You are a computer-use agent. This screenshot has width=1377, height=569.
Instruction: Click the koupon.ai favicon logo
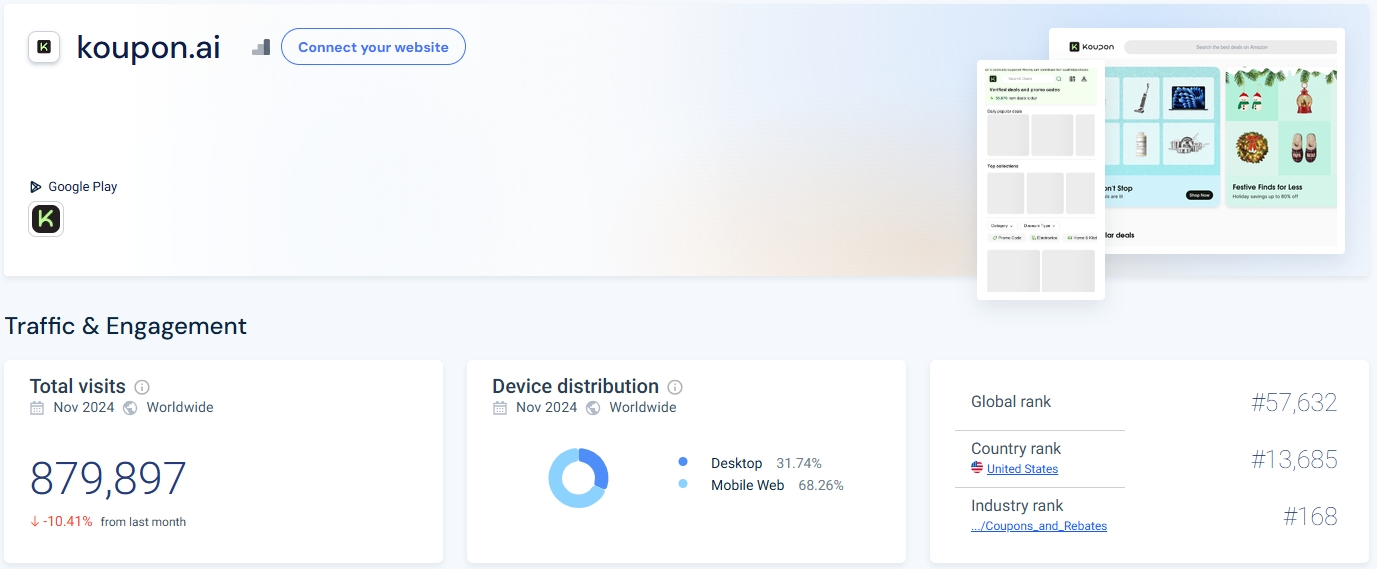point(44,47)
